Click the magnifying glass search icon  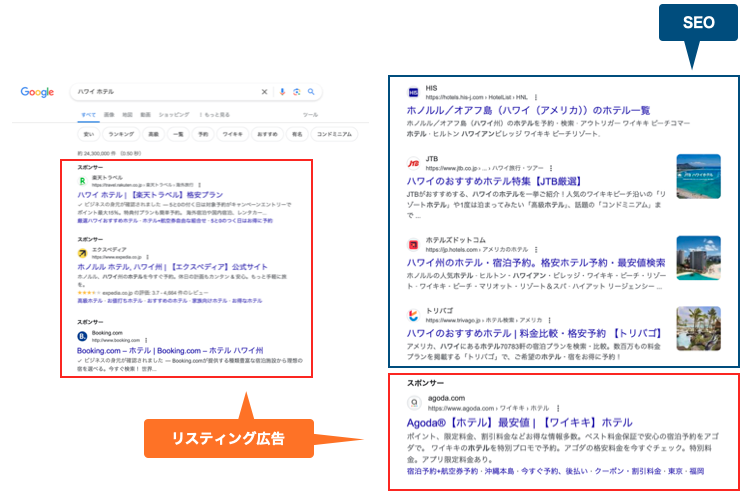coord(311,92)
